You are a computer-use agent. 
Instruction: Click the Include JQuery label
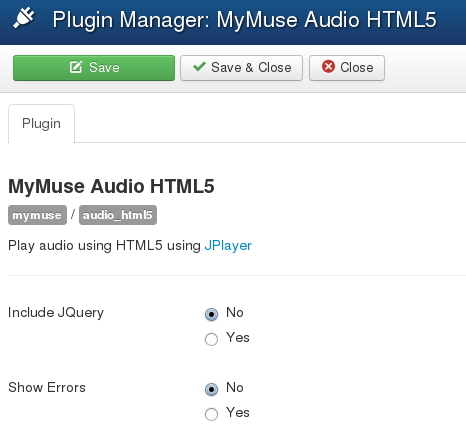click(x=56, y=313)
